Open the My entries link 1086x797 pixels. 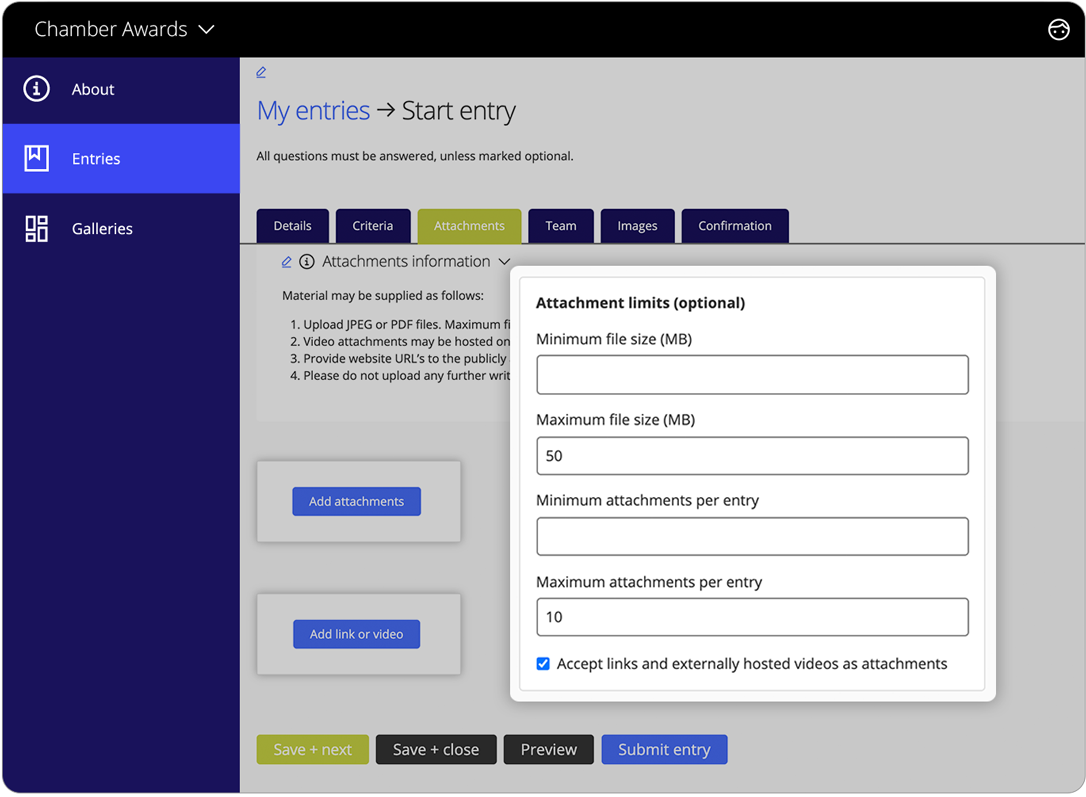coord(313,110)
